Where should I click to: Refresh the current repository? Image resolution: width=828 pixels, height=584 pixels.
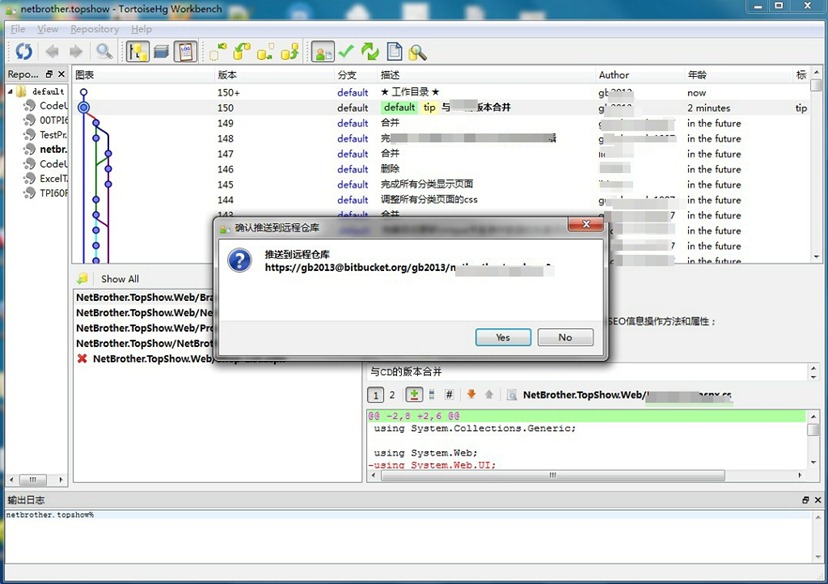tap(24, 52)
